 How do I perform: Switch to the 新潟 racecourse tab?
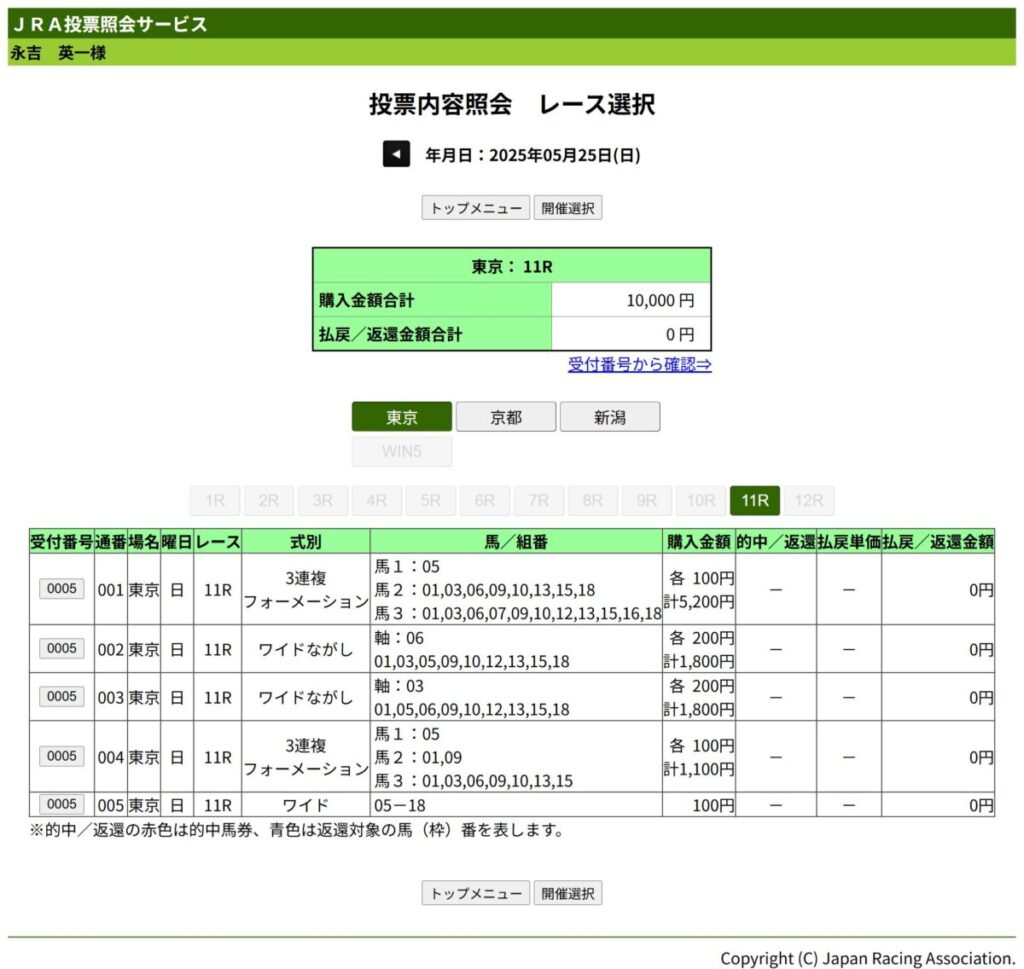(x=609, y=417)
